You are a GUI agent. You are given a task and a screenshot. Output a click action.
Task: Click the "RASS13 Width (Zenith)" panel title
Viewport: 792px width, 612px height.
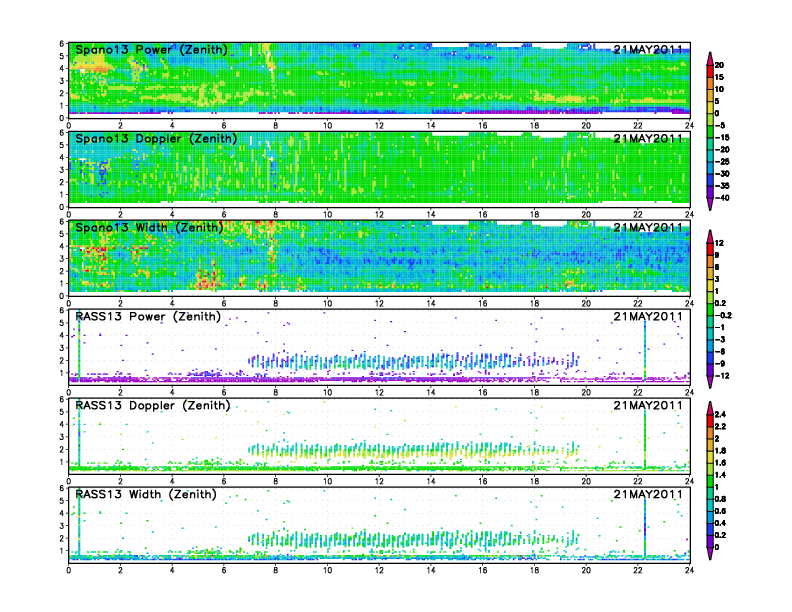point(146,494)
